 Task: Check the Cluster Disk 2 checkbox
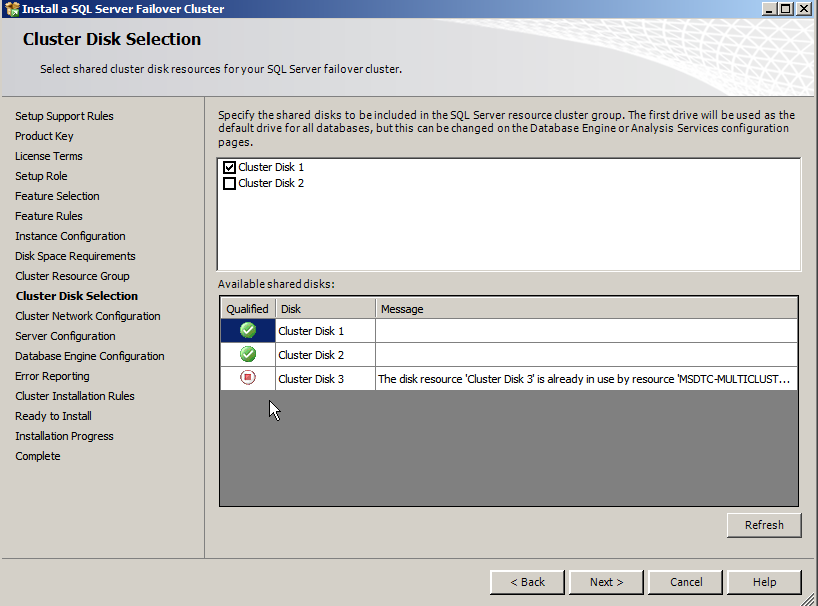click(230, 183)
